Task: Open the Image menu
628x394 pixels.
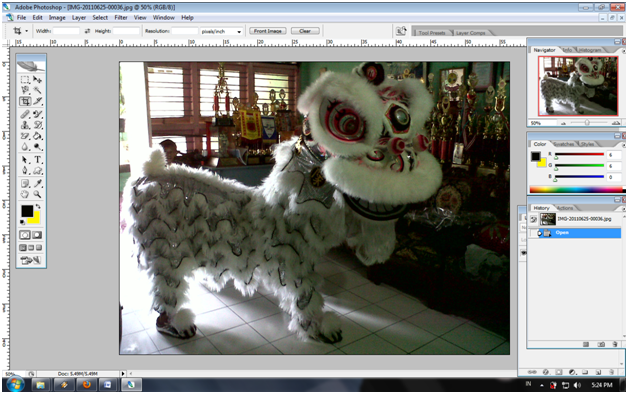Action: click(57, 18)
